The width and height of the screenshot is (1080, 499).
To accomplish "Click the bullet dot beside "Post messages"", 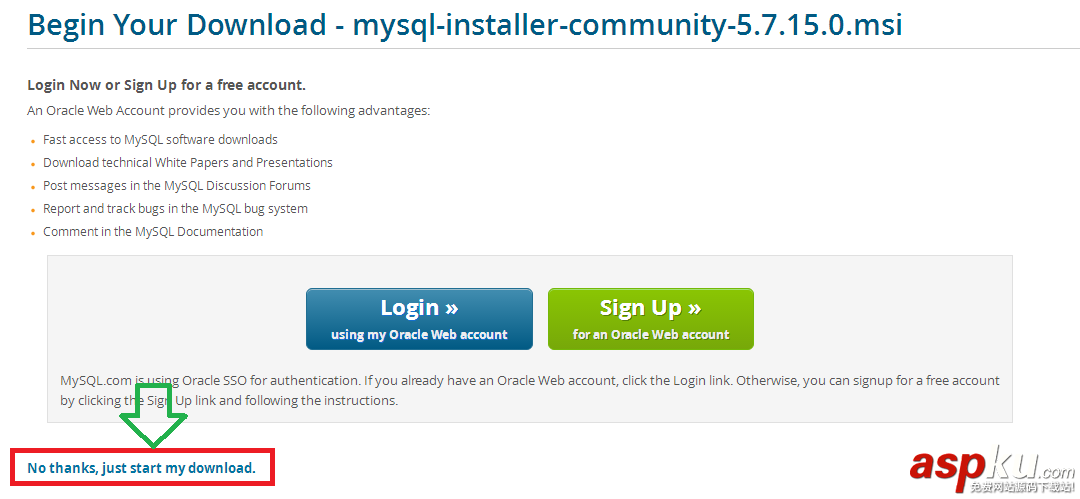I will tap(33, 188).
